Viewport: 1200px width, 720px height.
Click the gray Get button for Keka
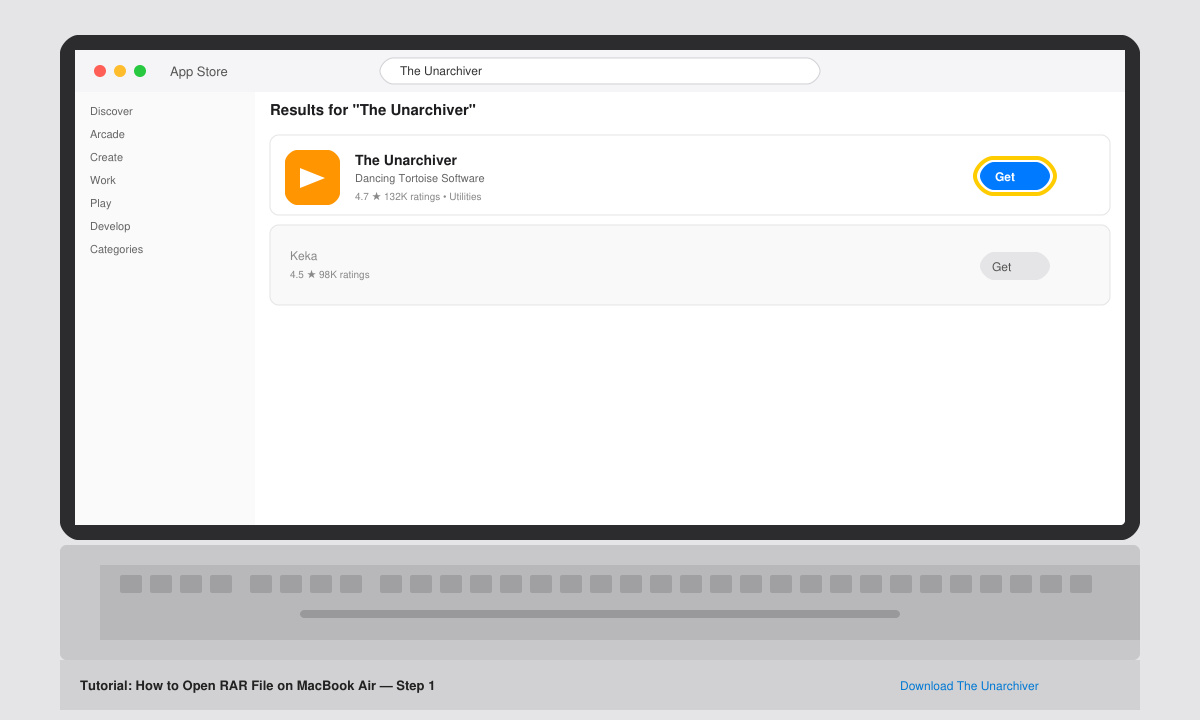coord(1015,266)
